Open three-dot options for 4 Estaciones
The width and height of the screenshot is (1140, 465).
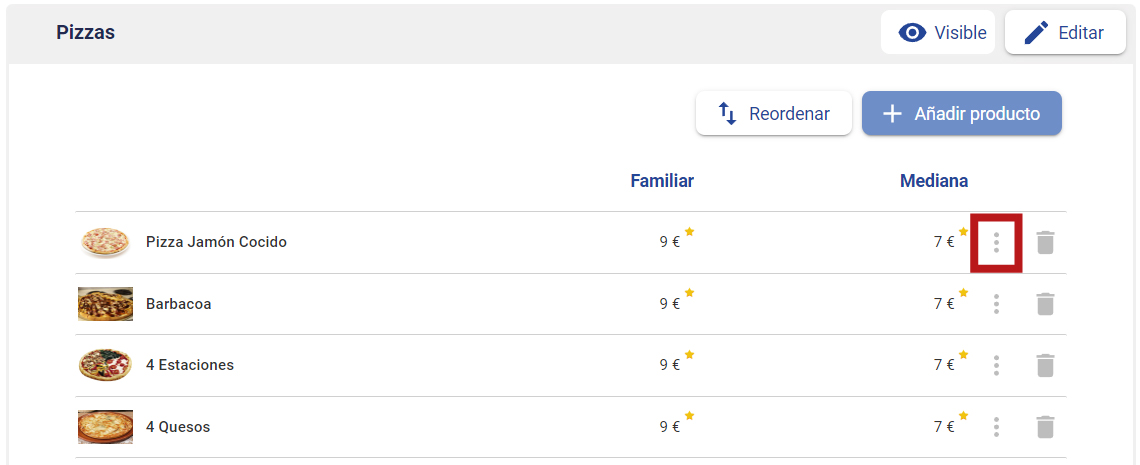click(x=996, y=365)
